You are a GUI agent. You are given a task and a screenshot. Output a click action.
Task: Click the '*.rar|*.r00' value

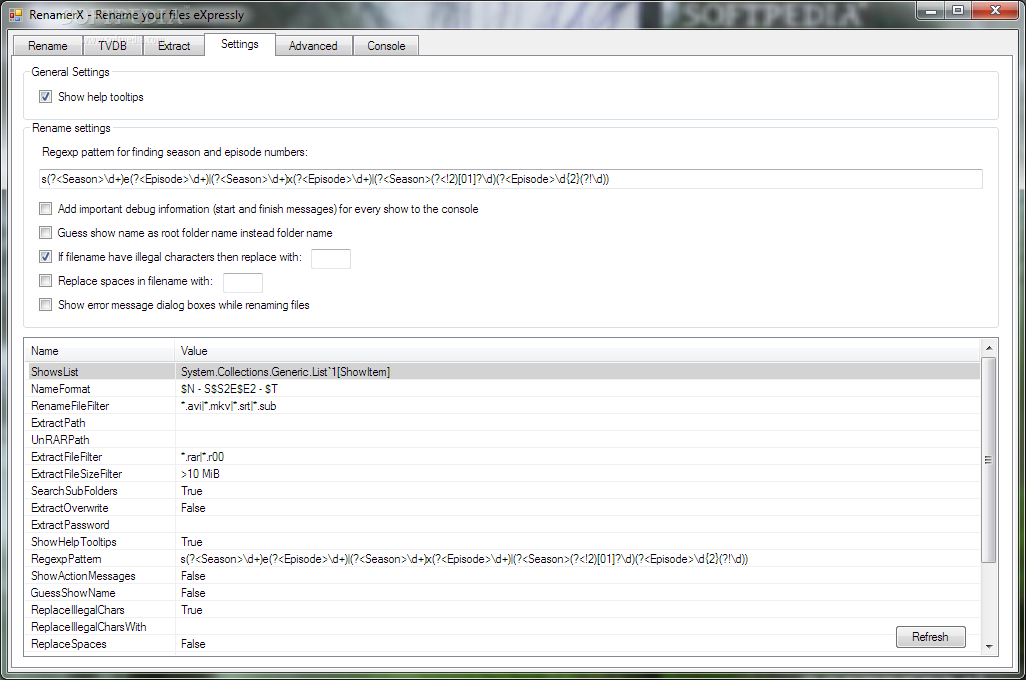click(x=202, y=457)
